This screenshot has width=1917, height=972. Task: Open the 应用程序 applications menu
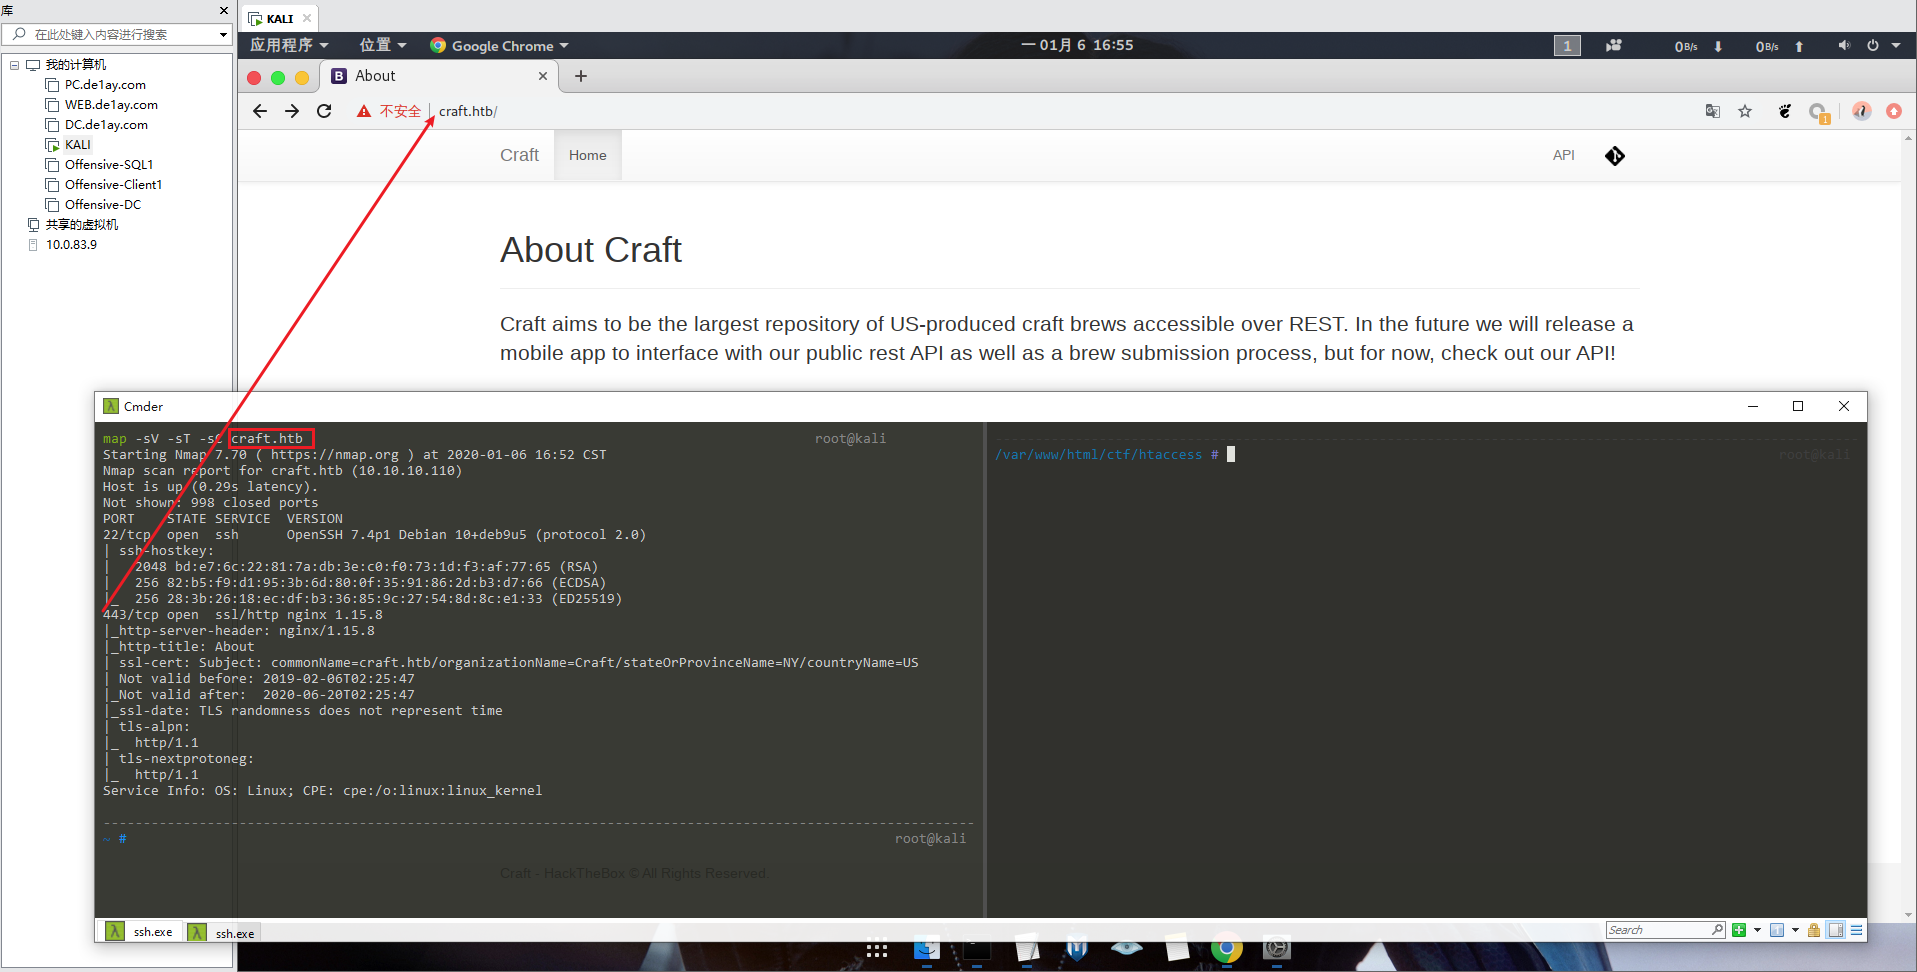coord(289,45)
